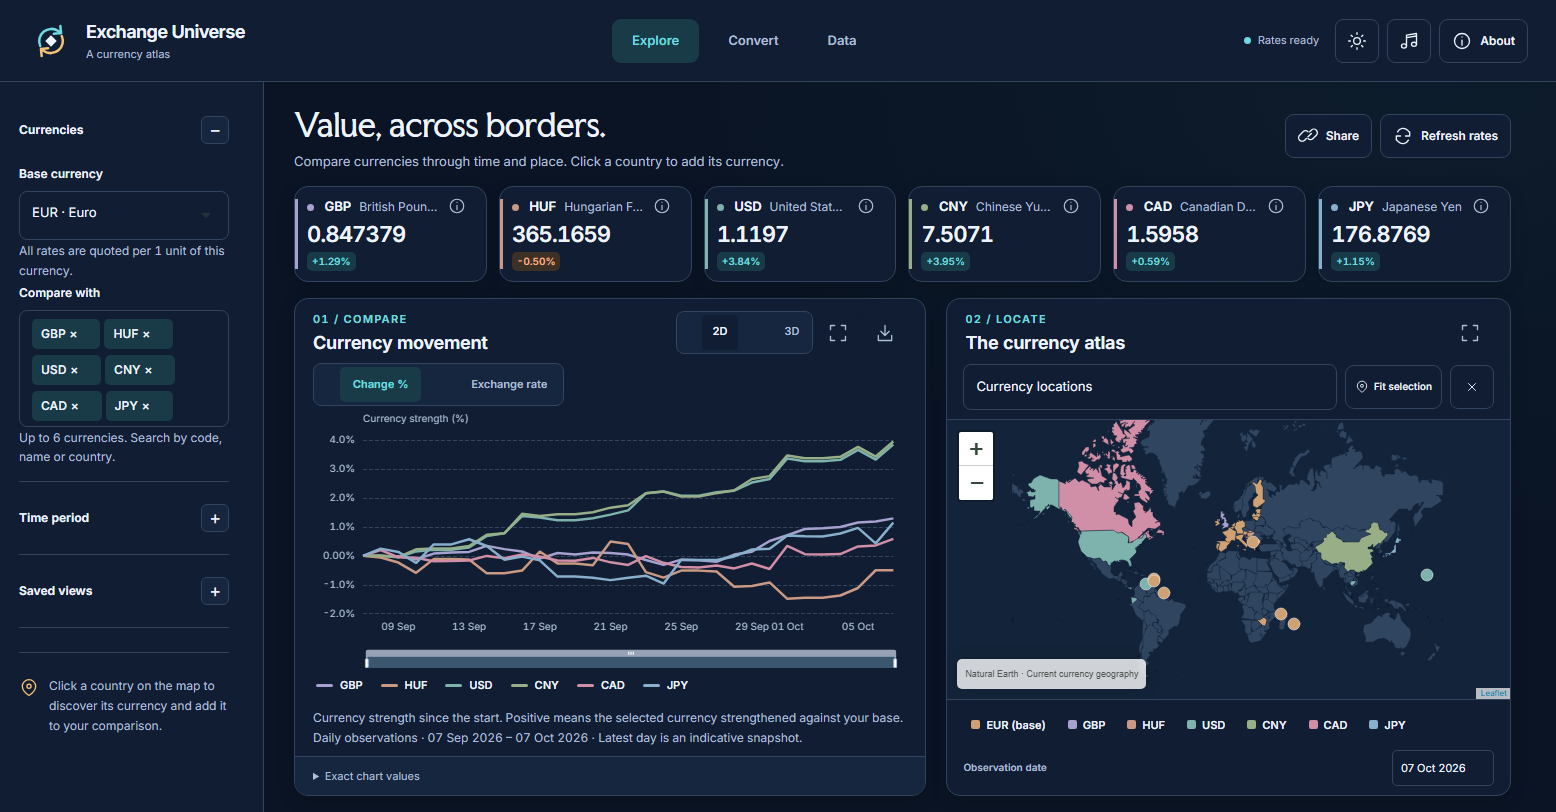Open the Leaflet attribution link

[x=1493, y=693]
